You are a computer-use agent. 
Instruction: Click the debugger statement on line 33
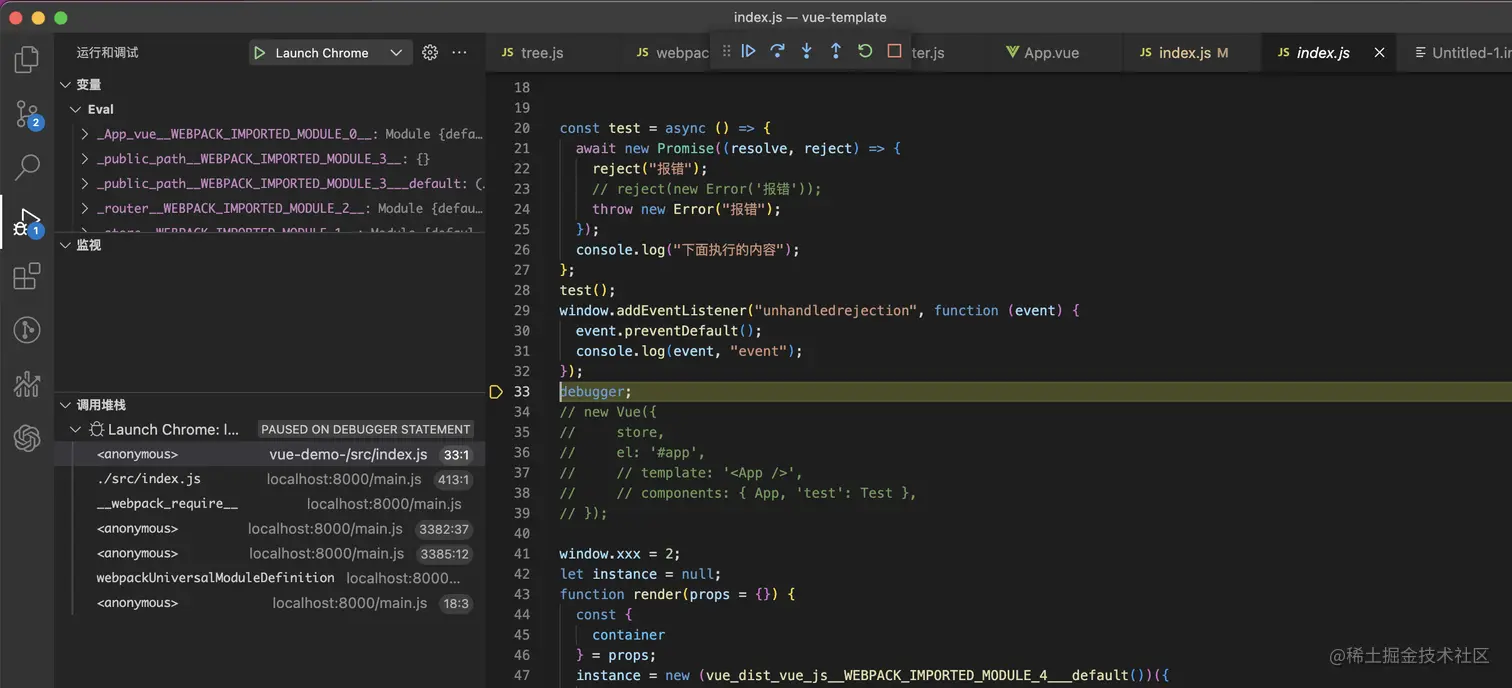[x=596, y=392]
